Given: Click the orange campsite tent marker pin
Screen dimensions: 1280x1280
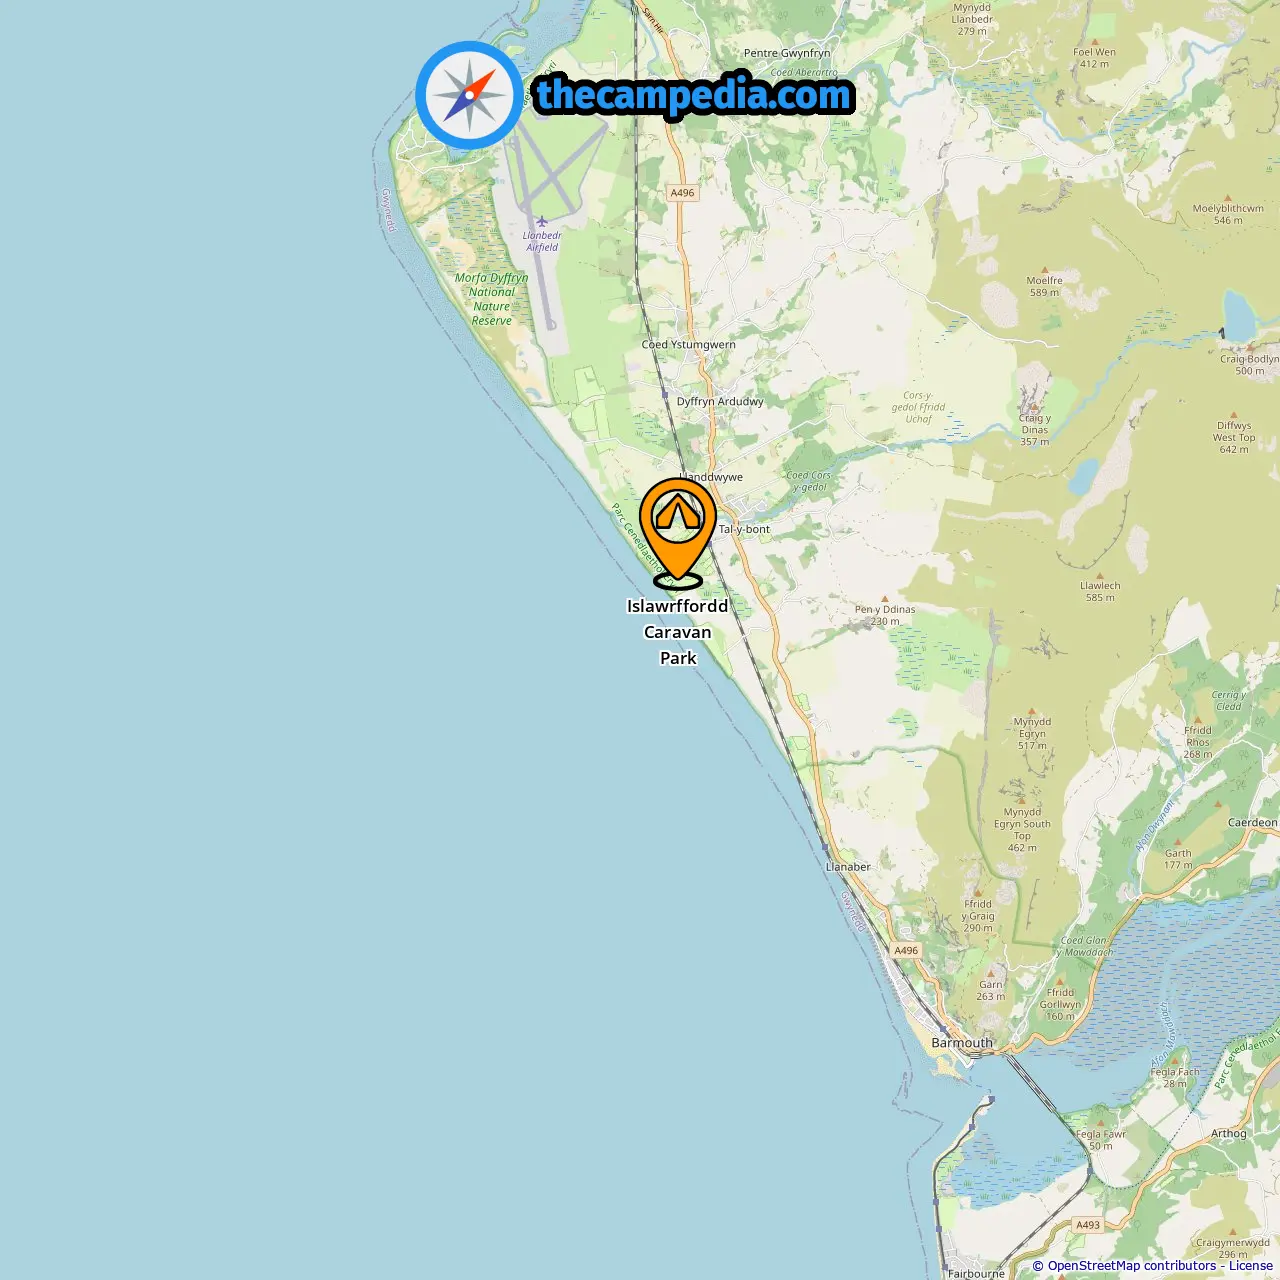Looking at the screenshot, I should (678, 530).
